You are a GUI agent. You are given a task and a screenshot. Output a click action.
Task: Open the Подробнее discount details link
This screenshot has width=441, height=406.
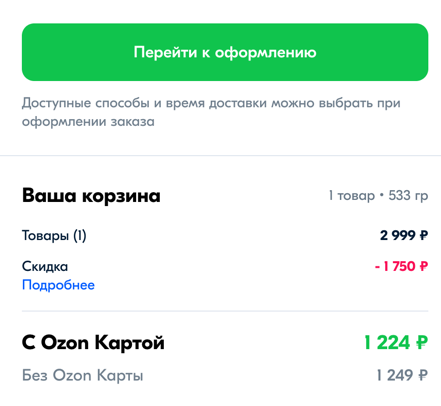tap(58, 285)
